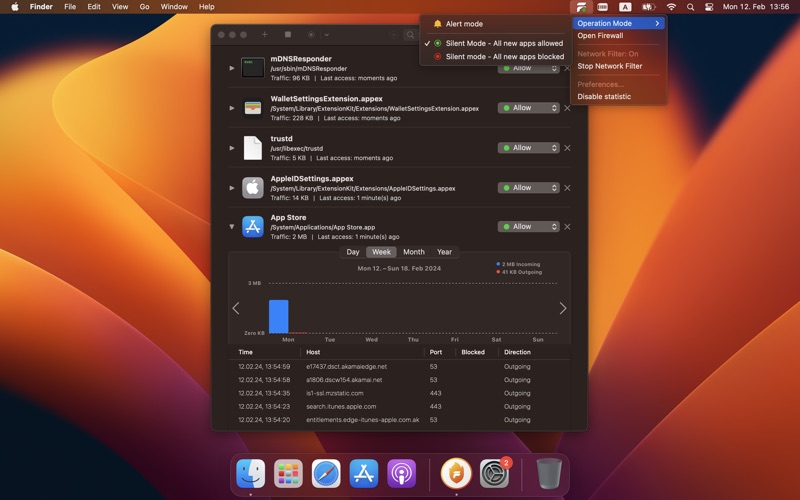Remove the App Store rule with X
The height and width of the screenshot is (500, 800).
pos(567,227)
